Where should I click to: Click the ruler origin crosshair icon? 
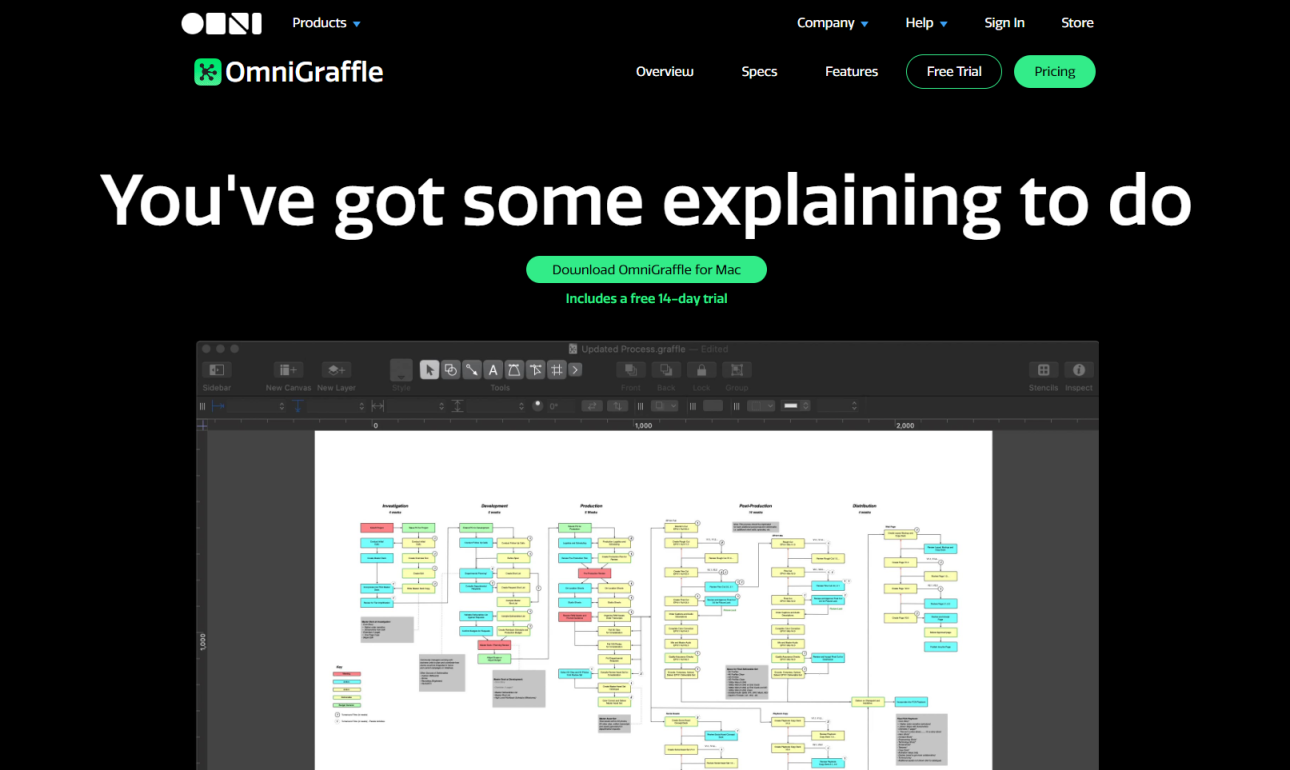click(x=203, y=425)
